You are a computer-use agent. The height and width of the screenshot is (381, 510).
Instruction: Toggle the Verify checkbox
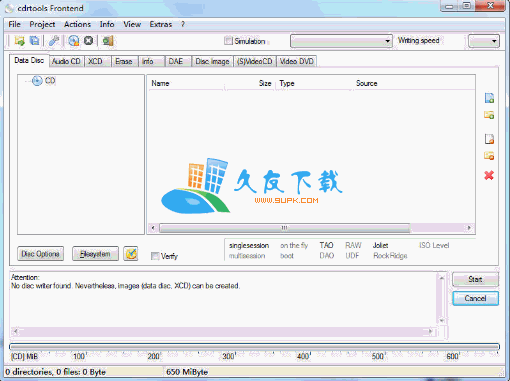coord(155,256)
